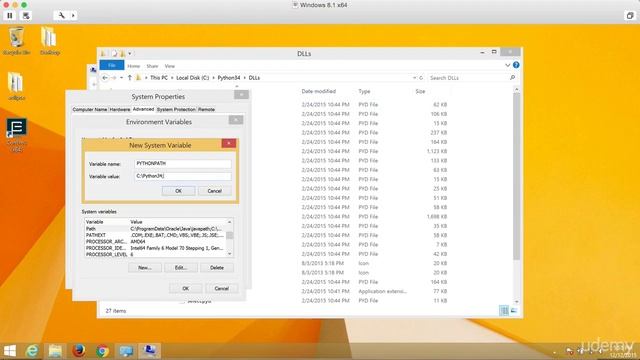The width and height of the screenshot is (640, 360).
Task: Switch to System Protection tab
Action: tap(176, 109)
